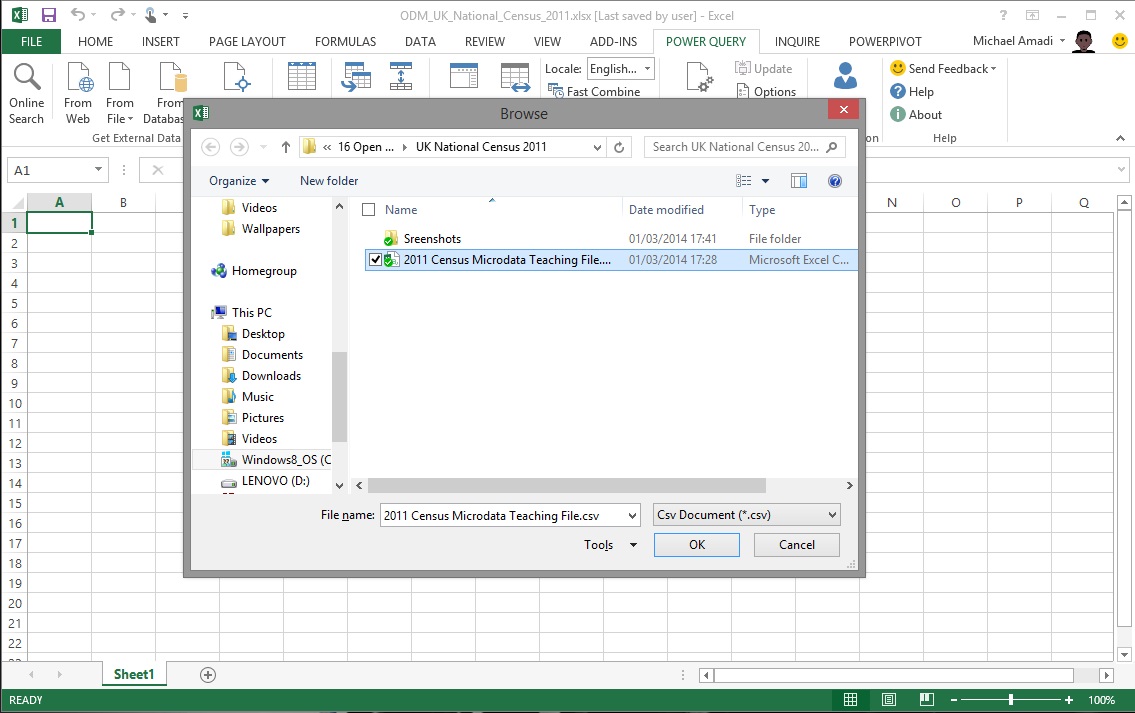Open Power Query Options

767,91
